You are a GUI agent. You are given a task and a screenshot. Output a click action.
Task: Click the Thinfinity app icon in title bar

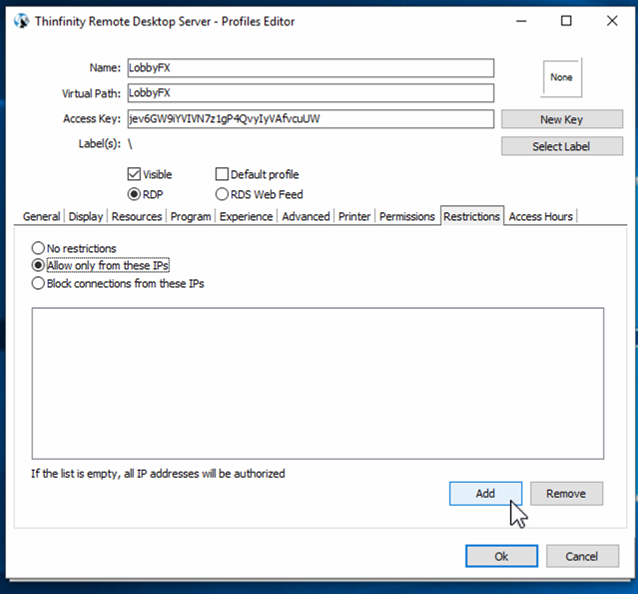click(x=19, y=21)
